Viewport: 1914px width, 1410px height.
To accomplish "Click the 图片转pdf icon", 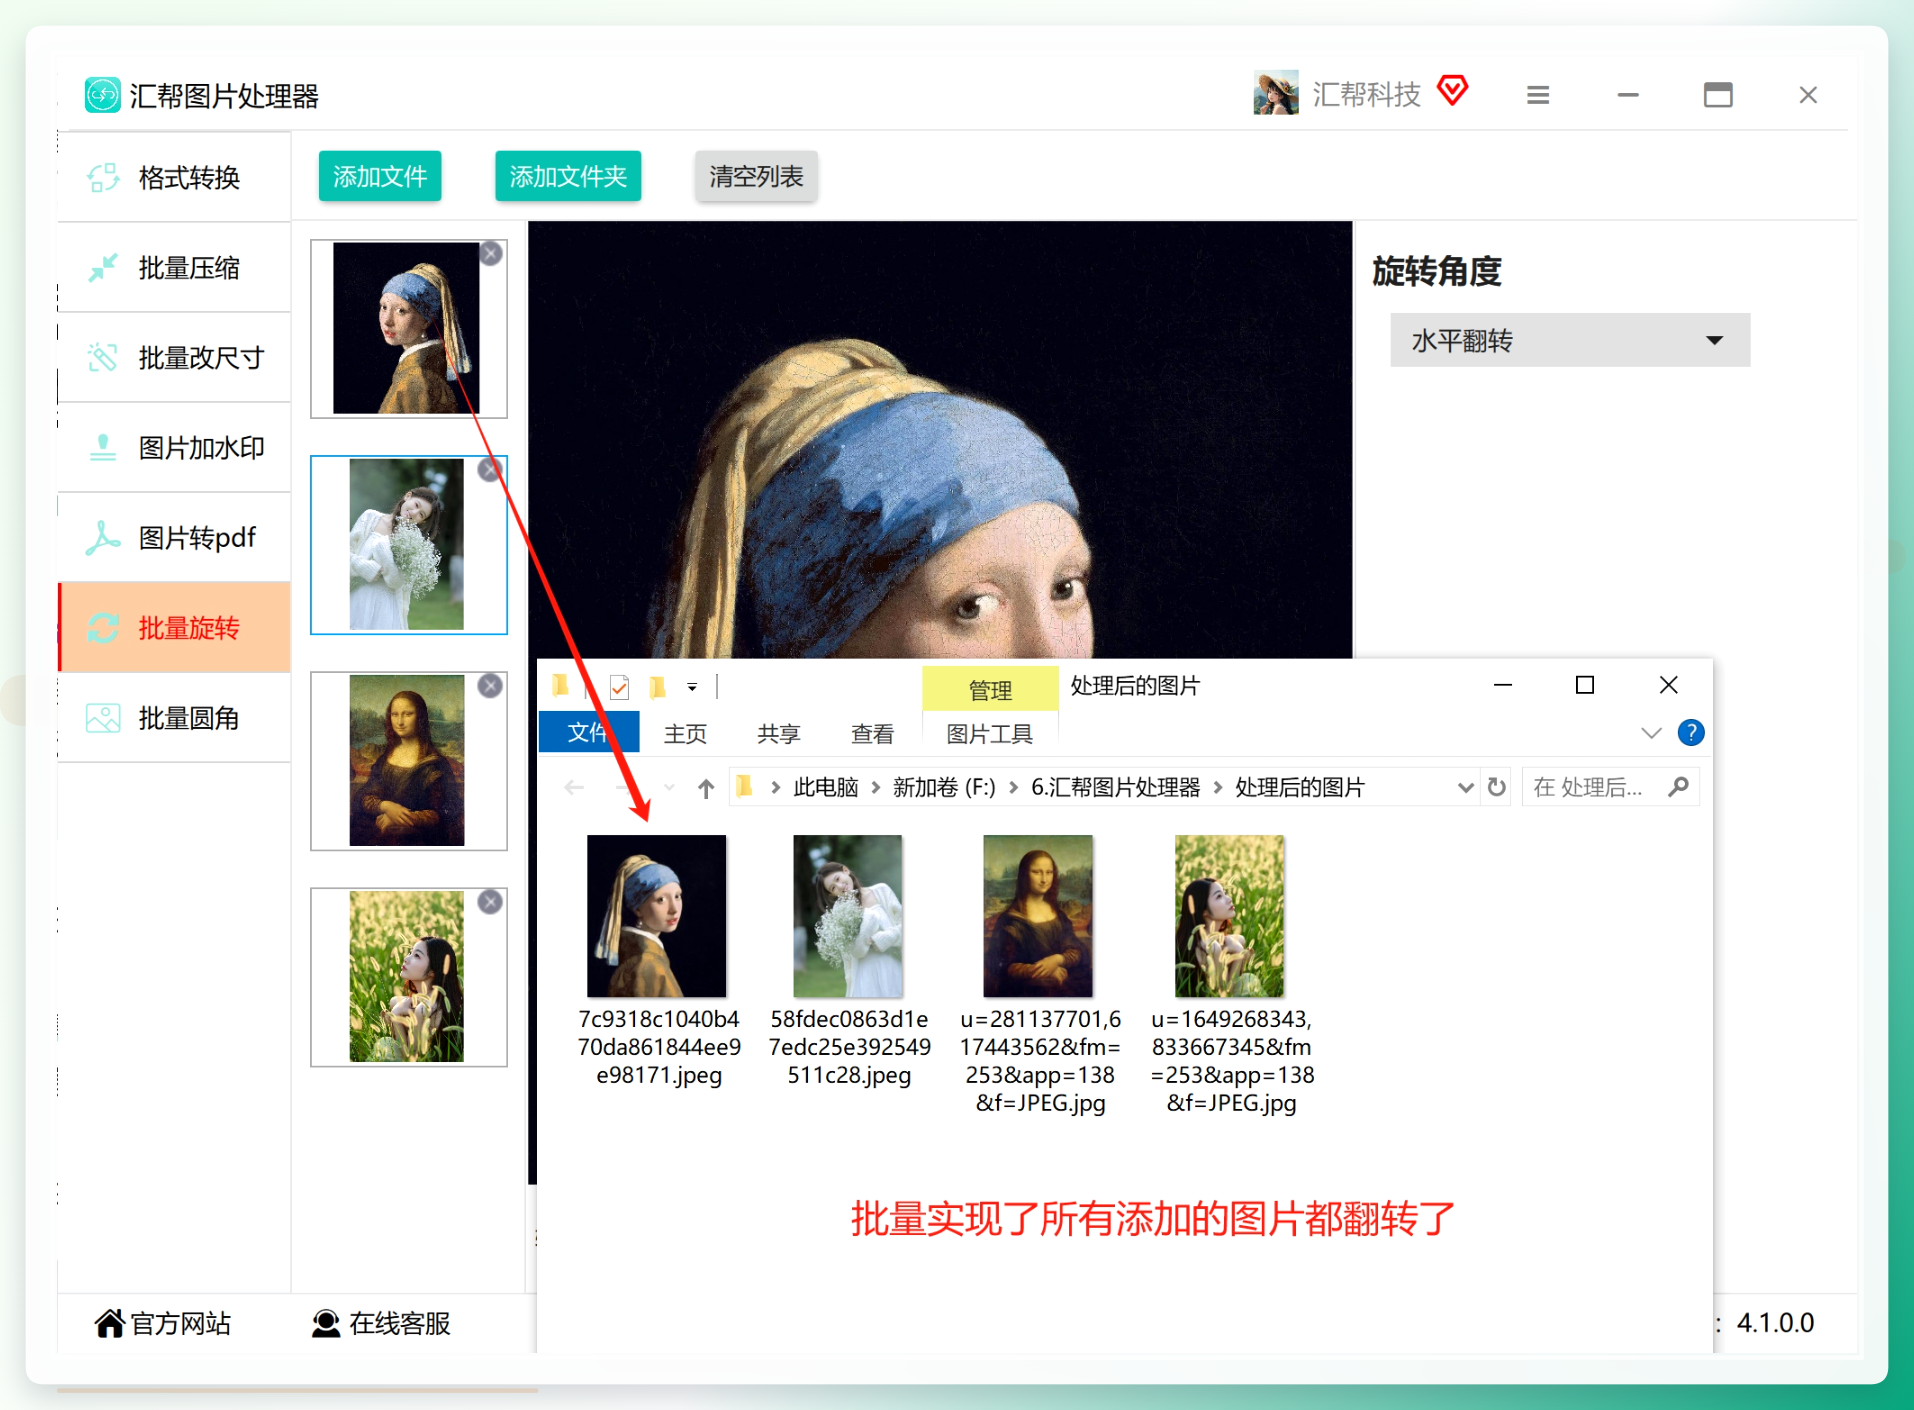I will [103, 538].
